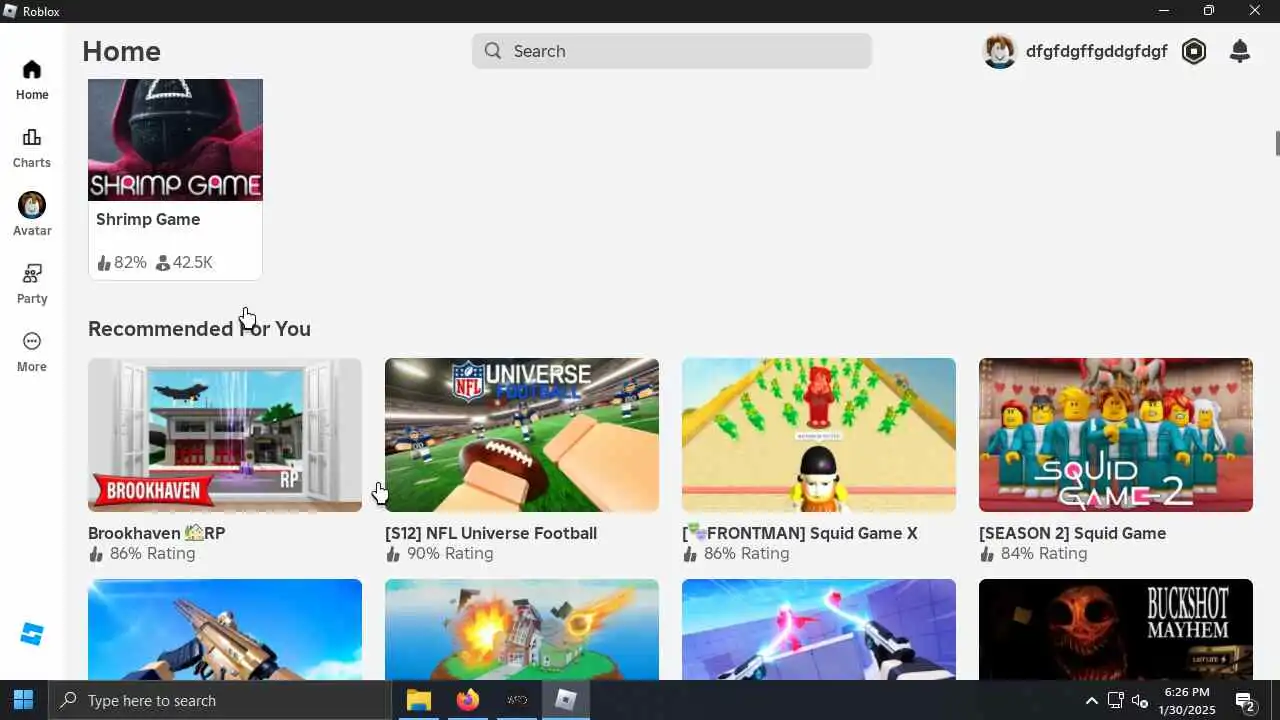Open Firefox from taskbar
The width and height of the screenshot is (1280, 720).
point(467,700)
